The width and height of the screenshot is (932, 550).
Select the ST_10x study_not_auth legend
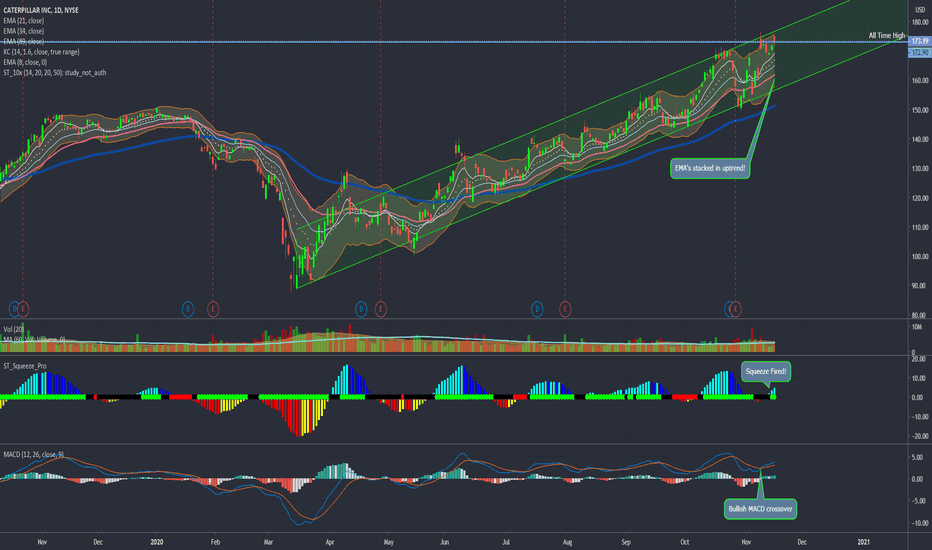point(55,73)
